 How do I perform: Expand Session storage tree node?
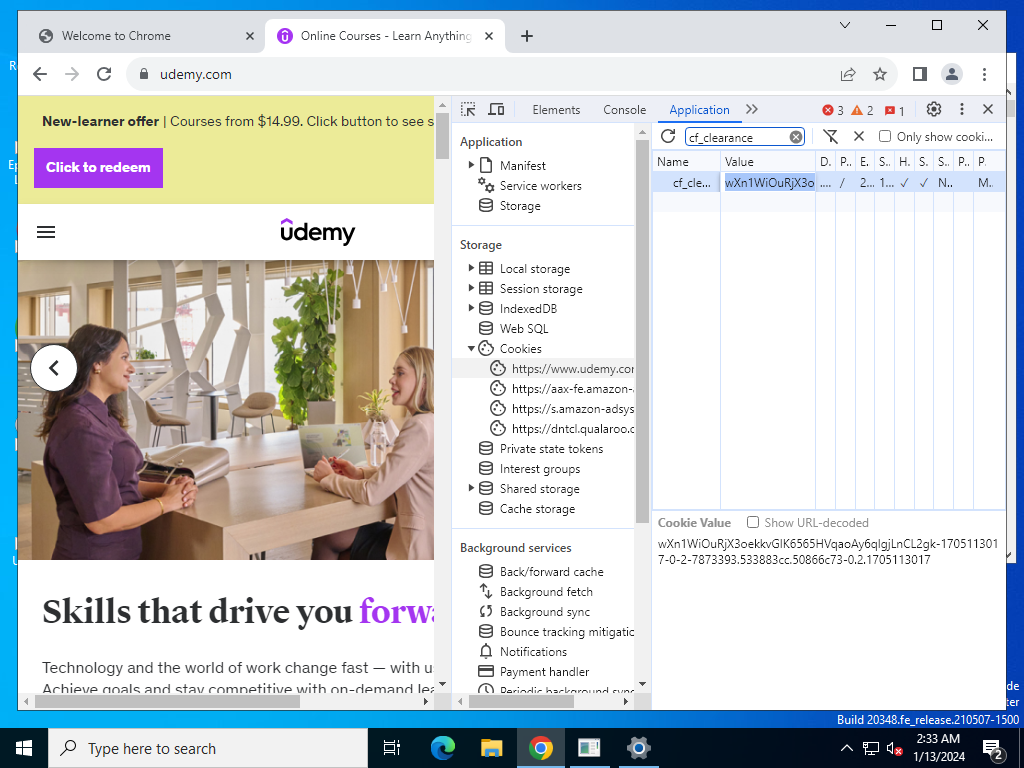pos(471,288)
